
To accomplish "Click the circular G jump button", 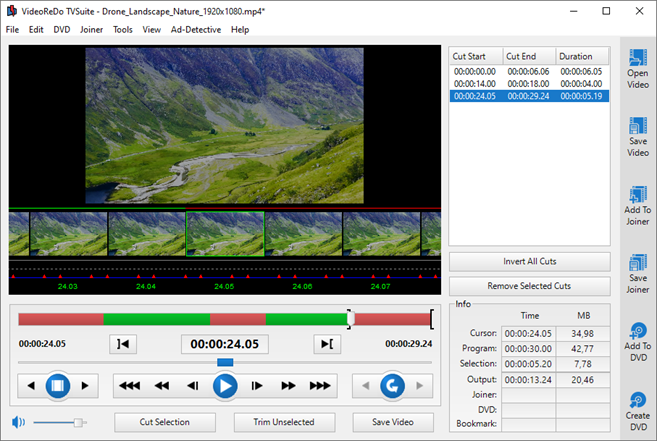I will coord(392,386).
